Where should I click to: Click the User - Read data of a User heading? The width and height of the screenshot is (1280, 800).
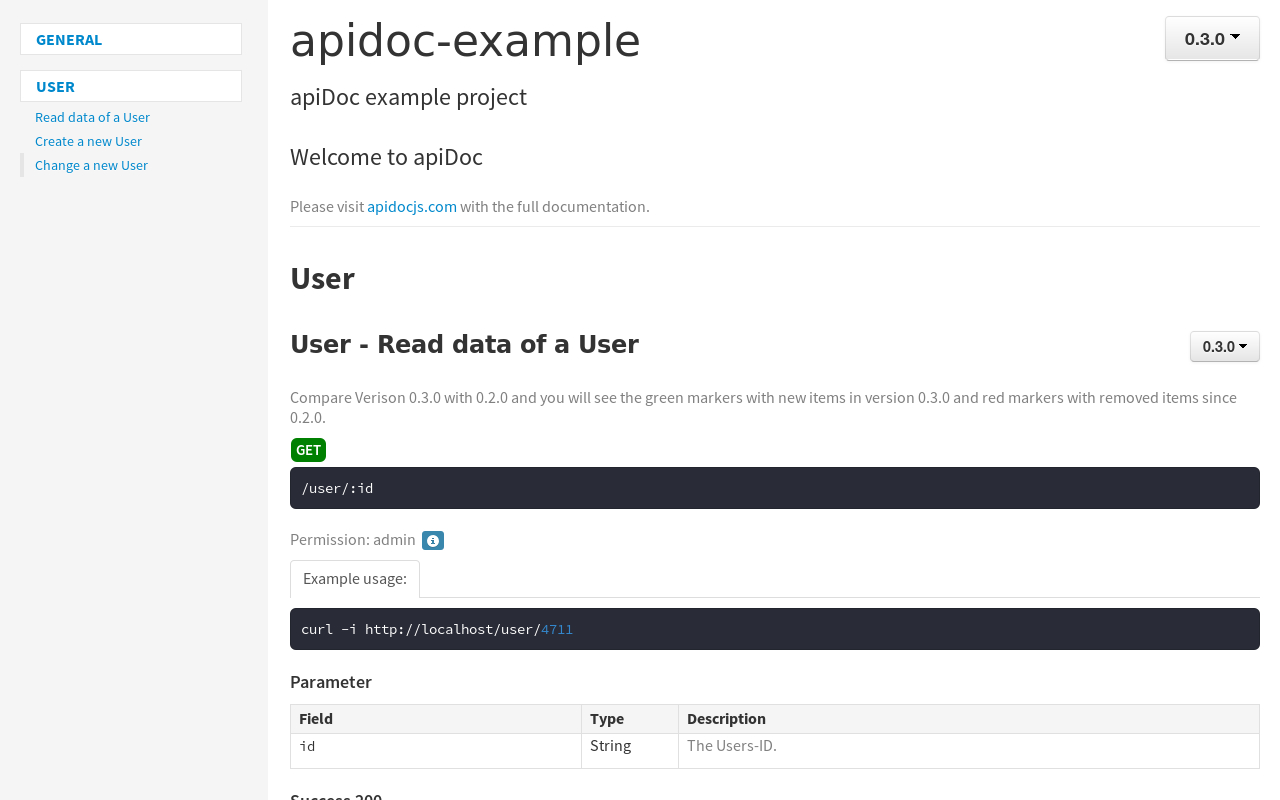coord(464,344)
